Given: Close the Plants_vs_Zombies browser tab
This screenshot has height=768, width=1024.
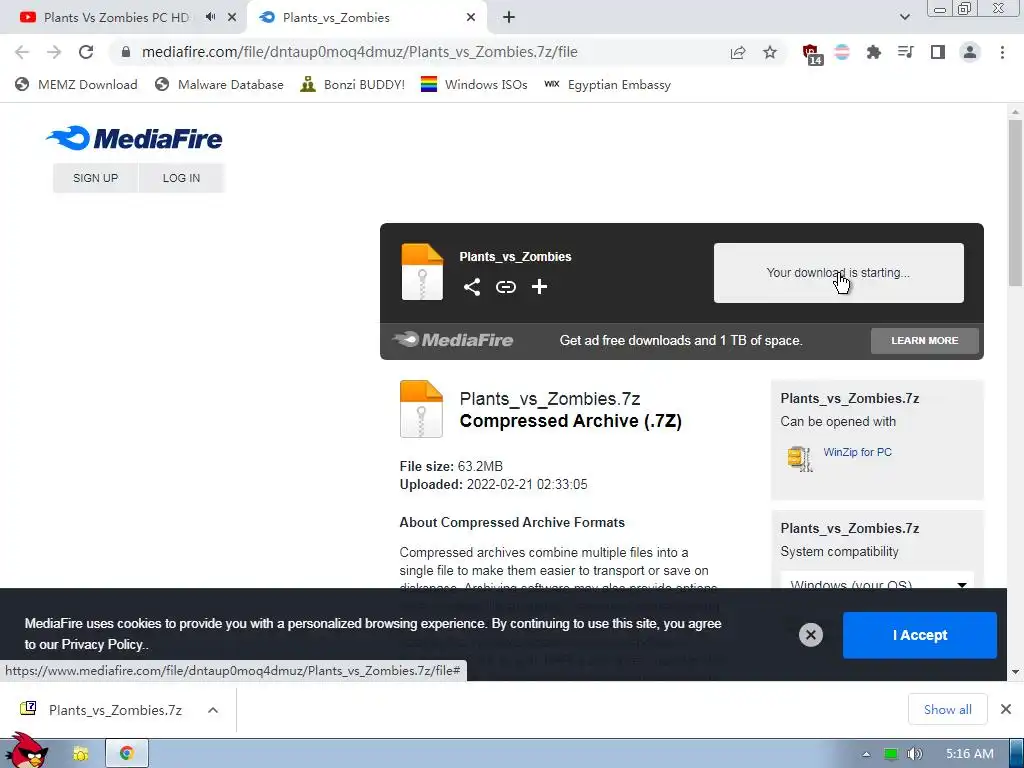Looking at the screenshot, I should point(471,18).
